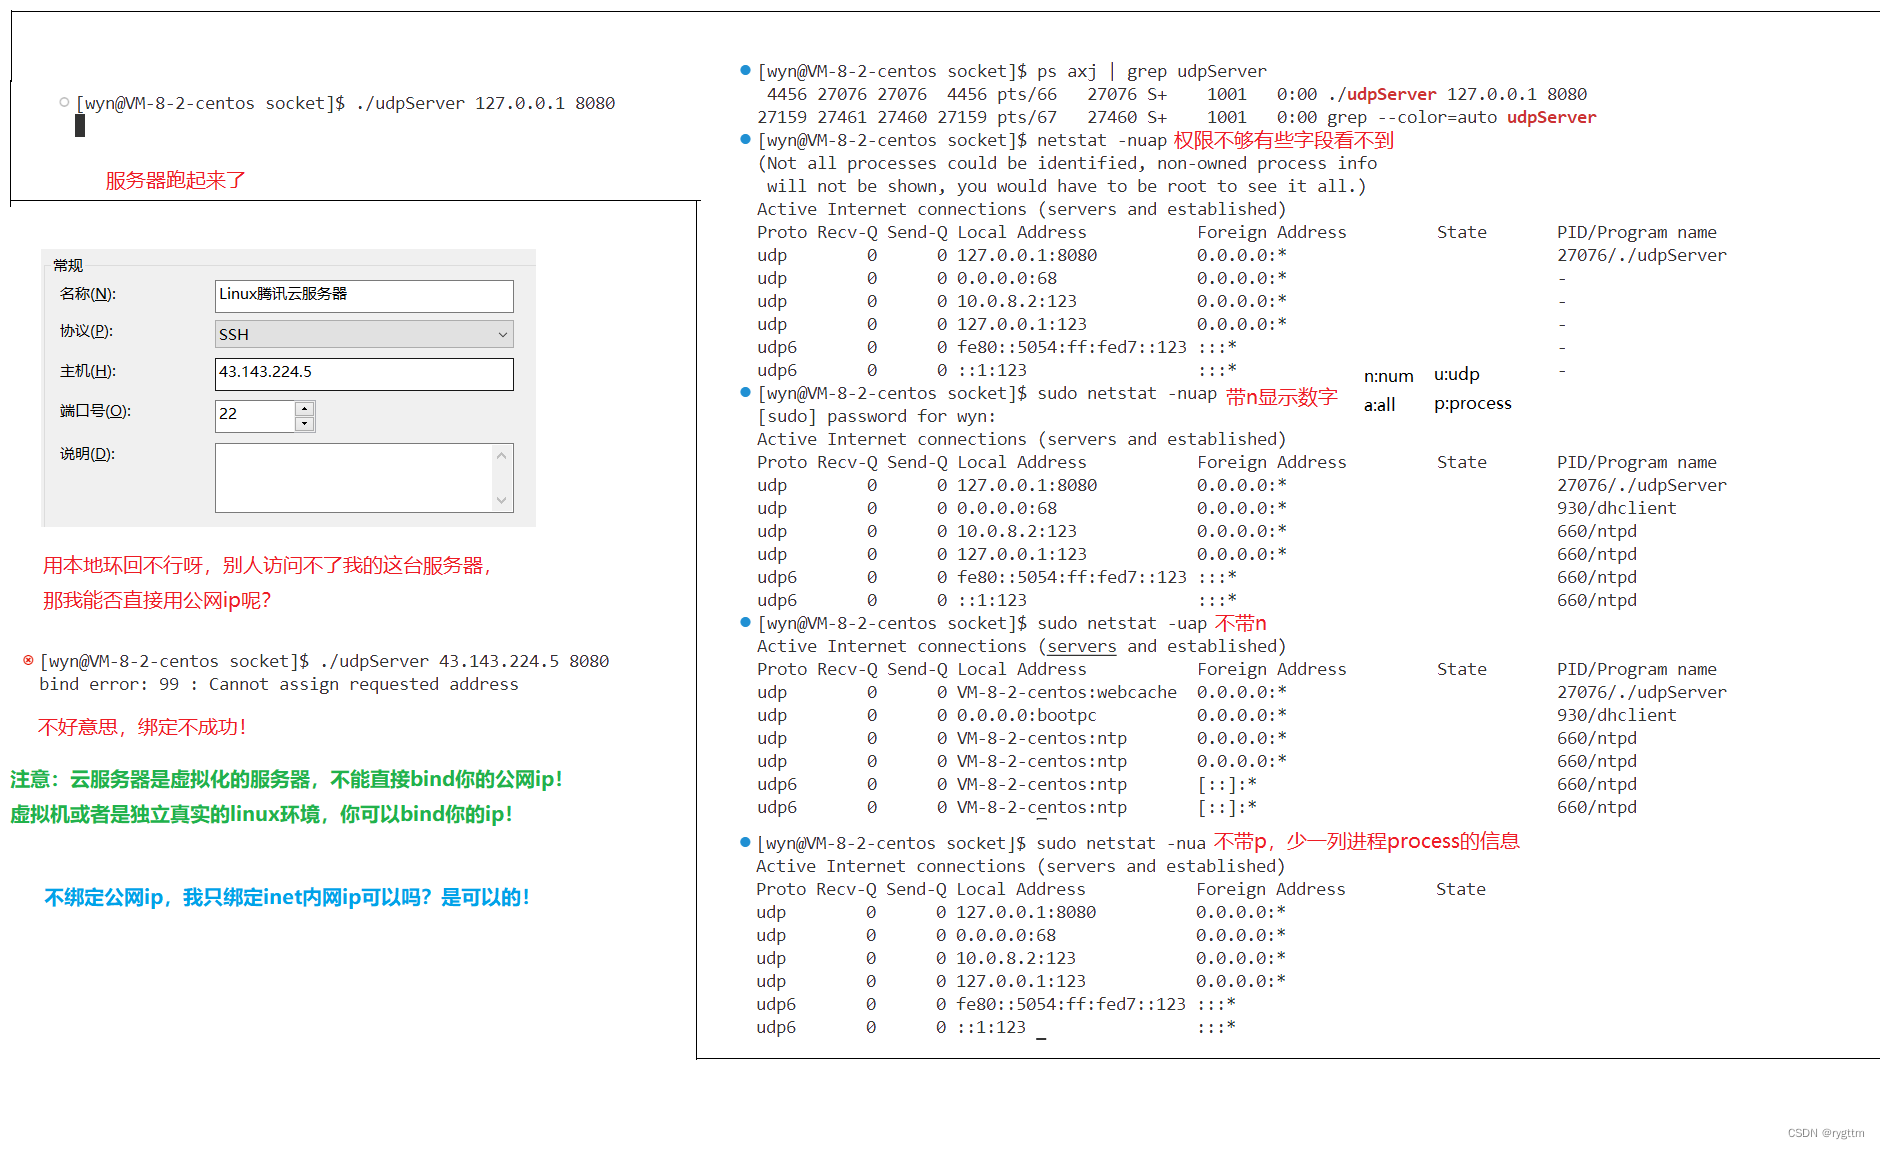This screenshot has width=1880, height=1149.
Task: Click 'VM-8-2-centos:webcache' local address
Action: click(1067, 692)
